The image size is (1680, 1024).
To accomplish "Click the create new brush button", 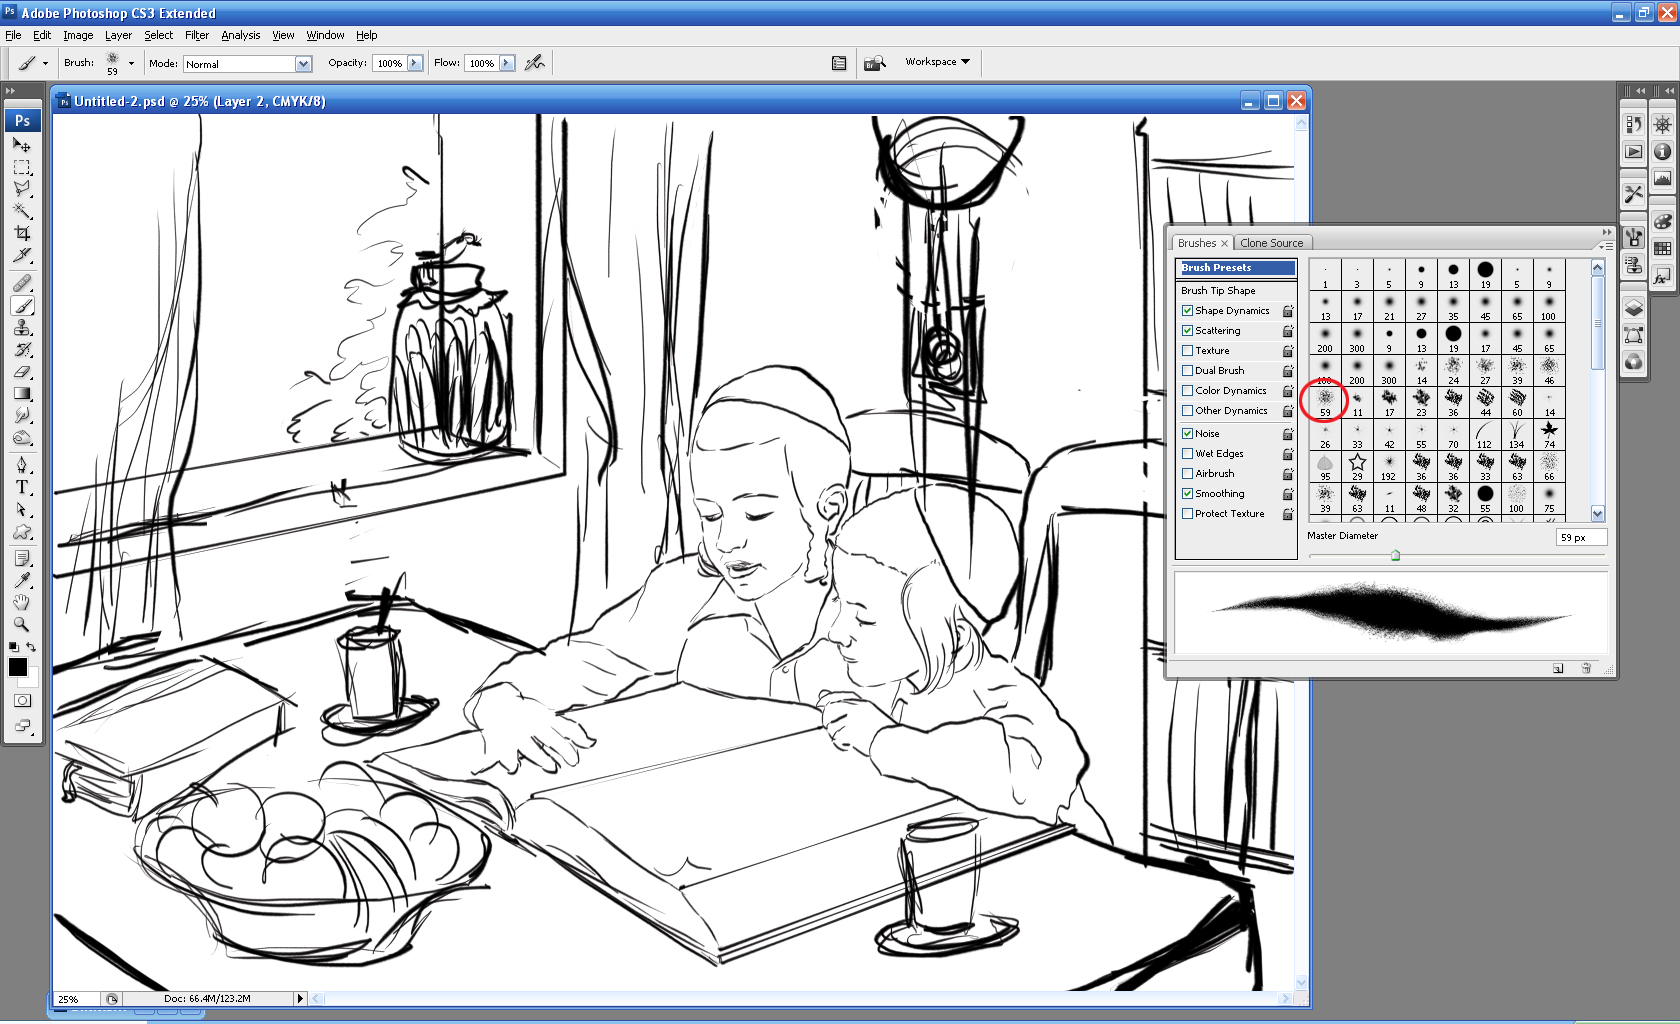I will (1558, 668).
